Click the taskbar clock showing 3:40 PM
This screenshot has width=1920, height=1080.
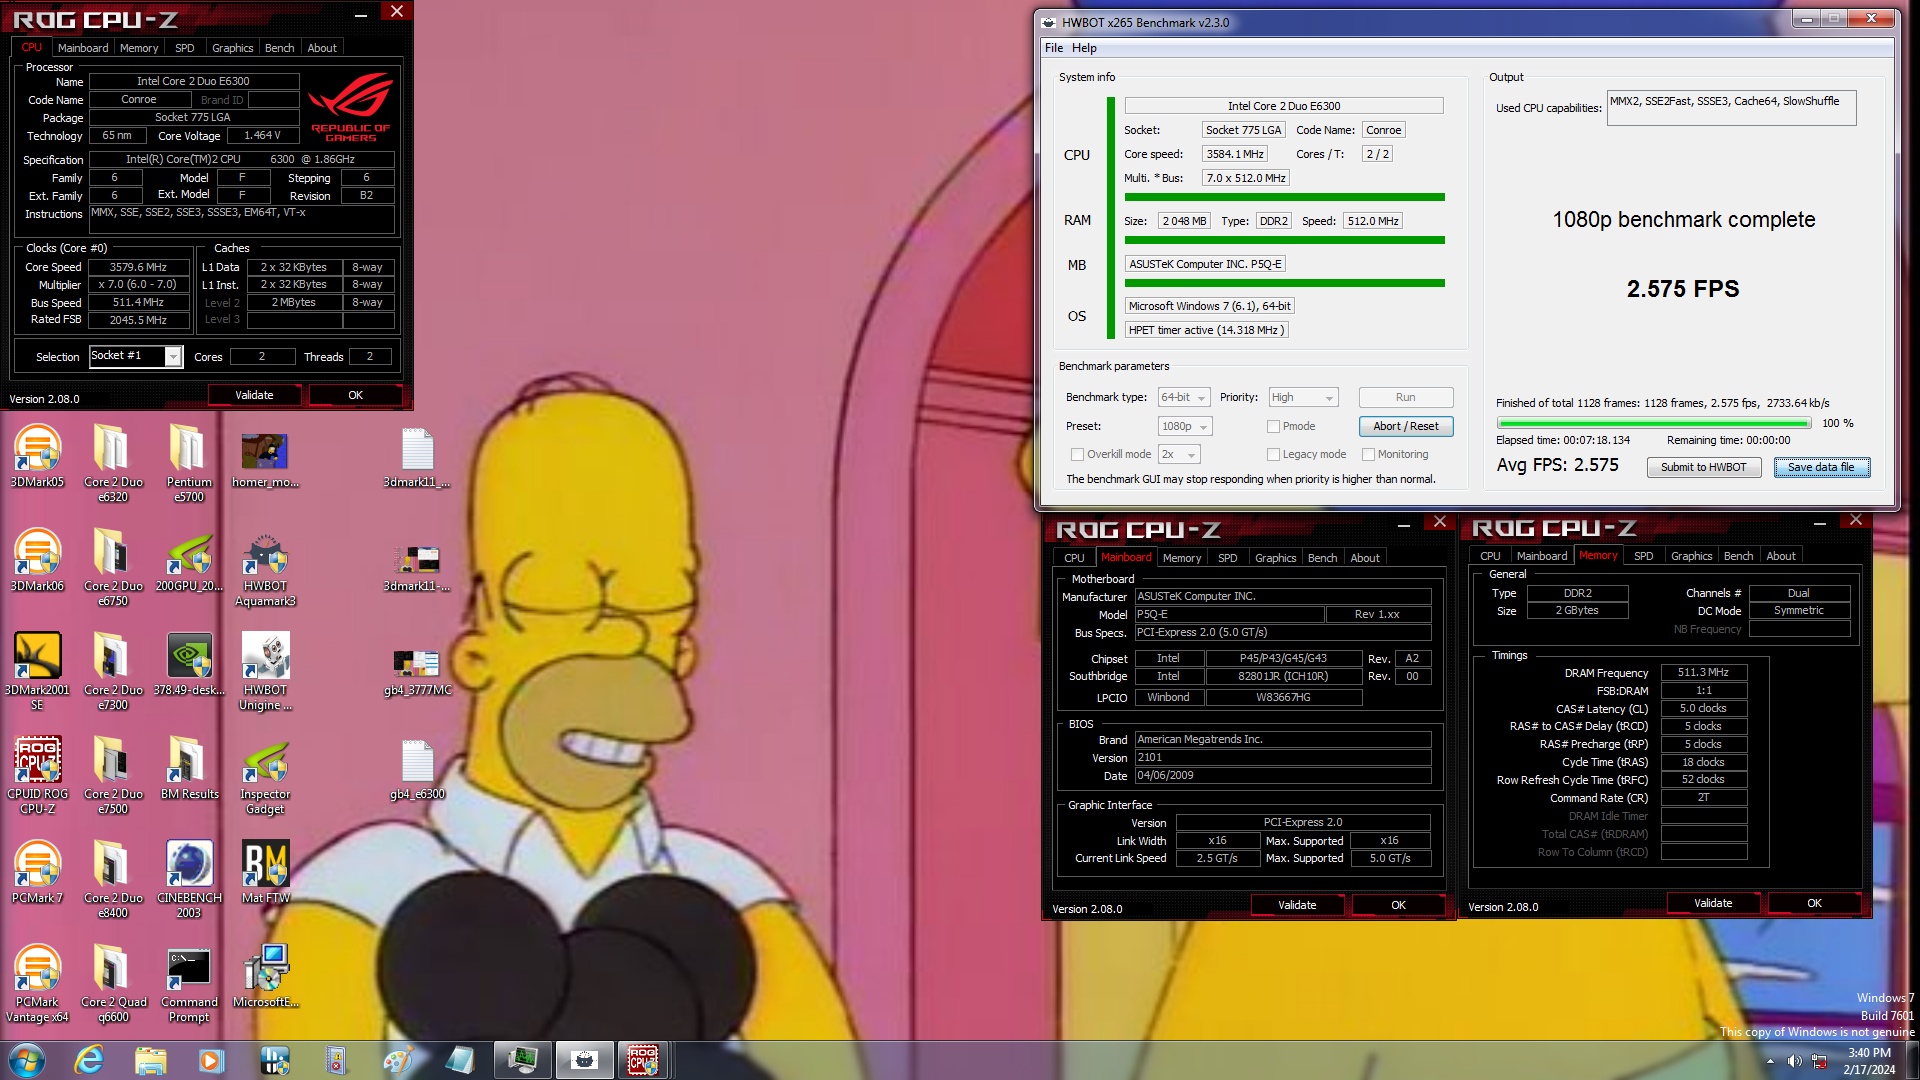1869,1061
